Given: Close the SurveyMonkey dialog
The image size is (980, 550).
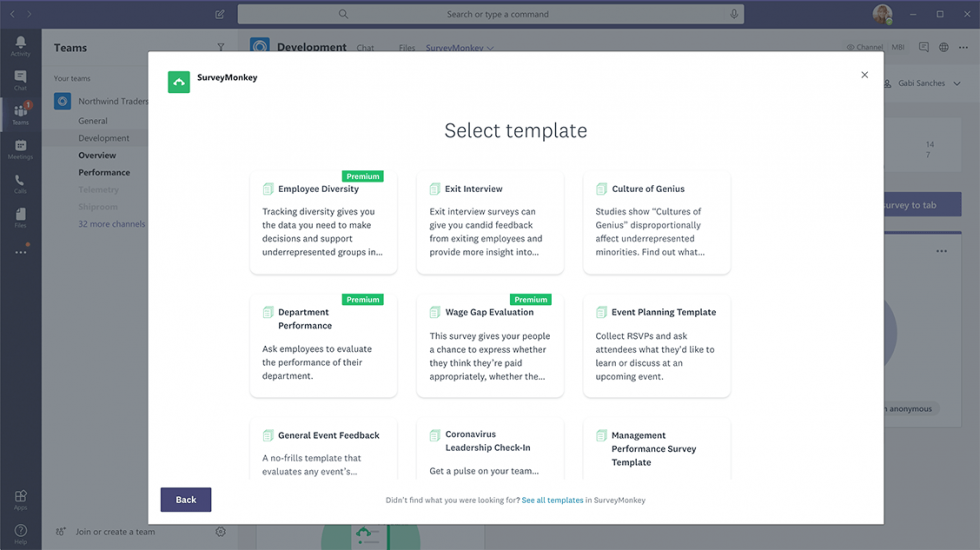Looking at the screenshot, I should click(864, 75).
